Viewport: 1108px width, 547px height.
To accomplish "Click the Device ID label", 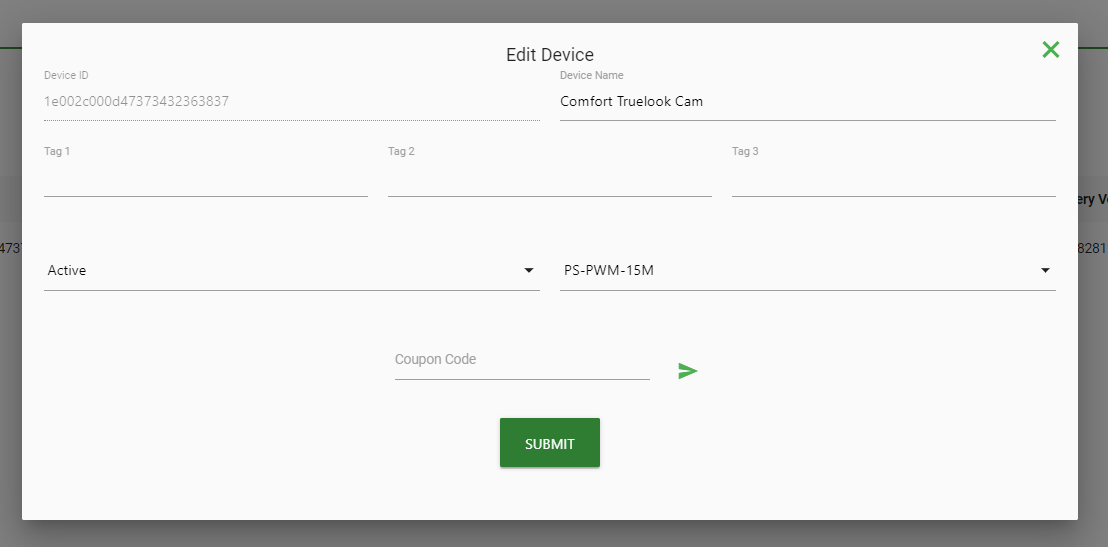I will click(66, 75).
